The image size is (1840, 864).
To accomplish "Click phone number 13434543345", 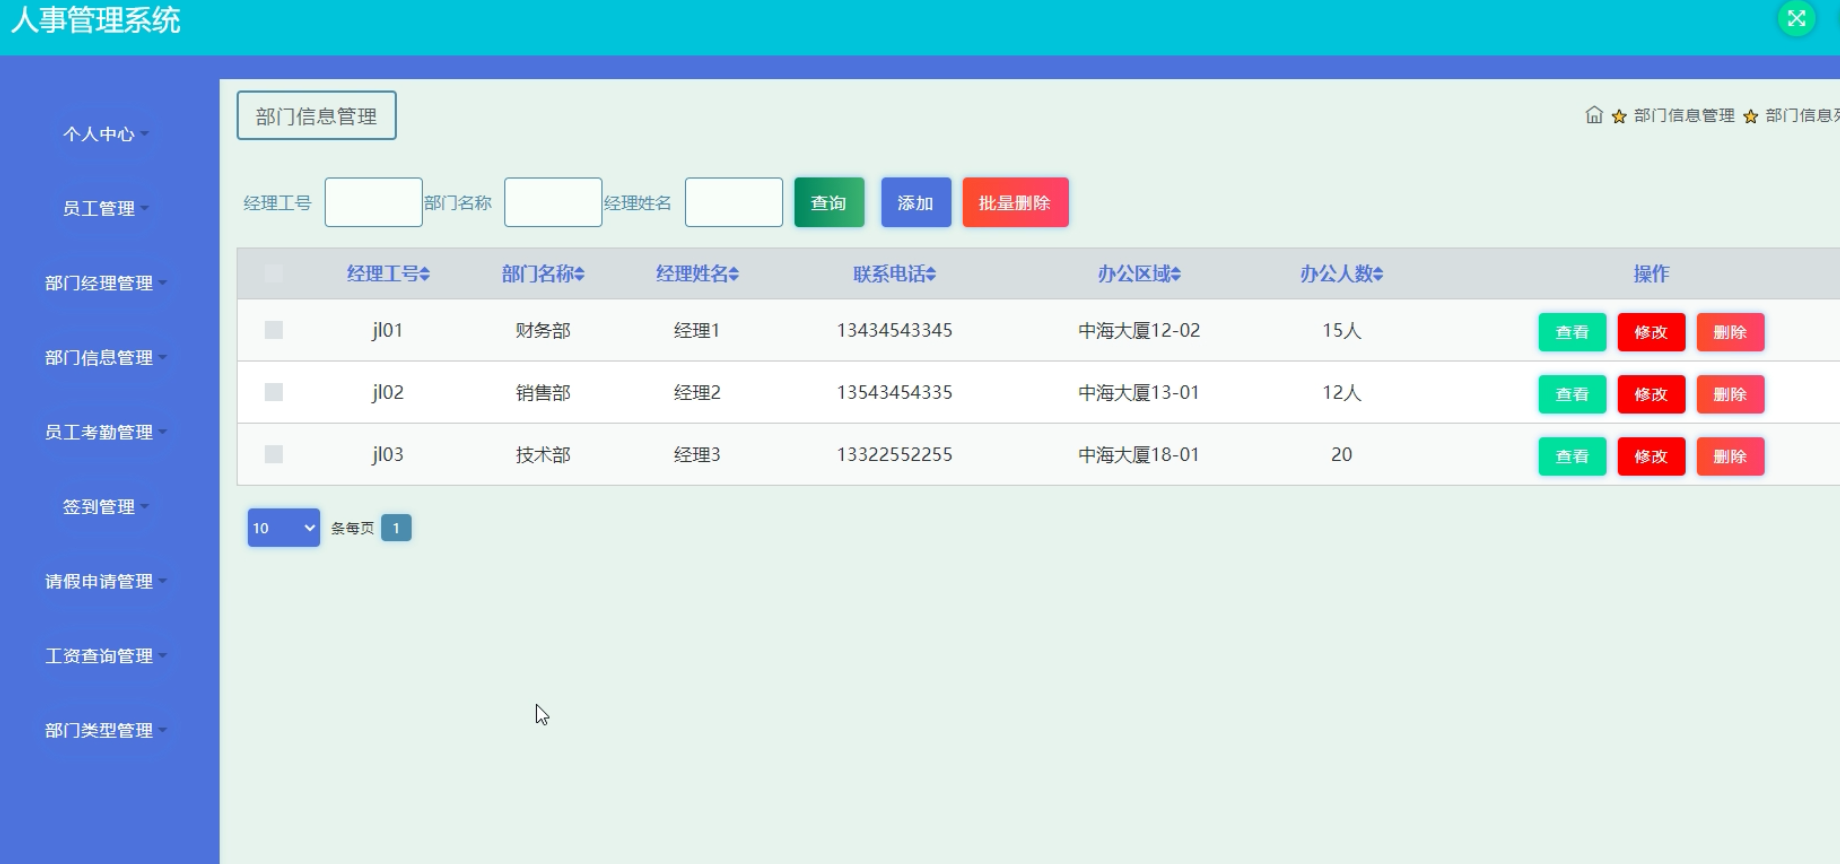I will pyautogui.click(x=894, y=330).
